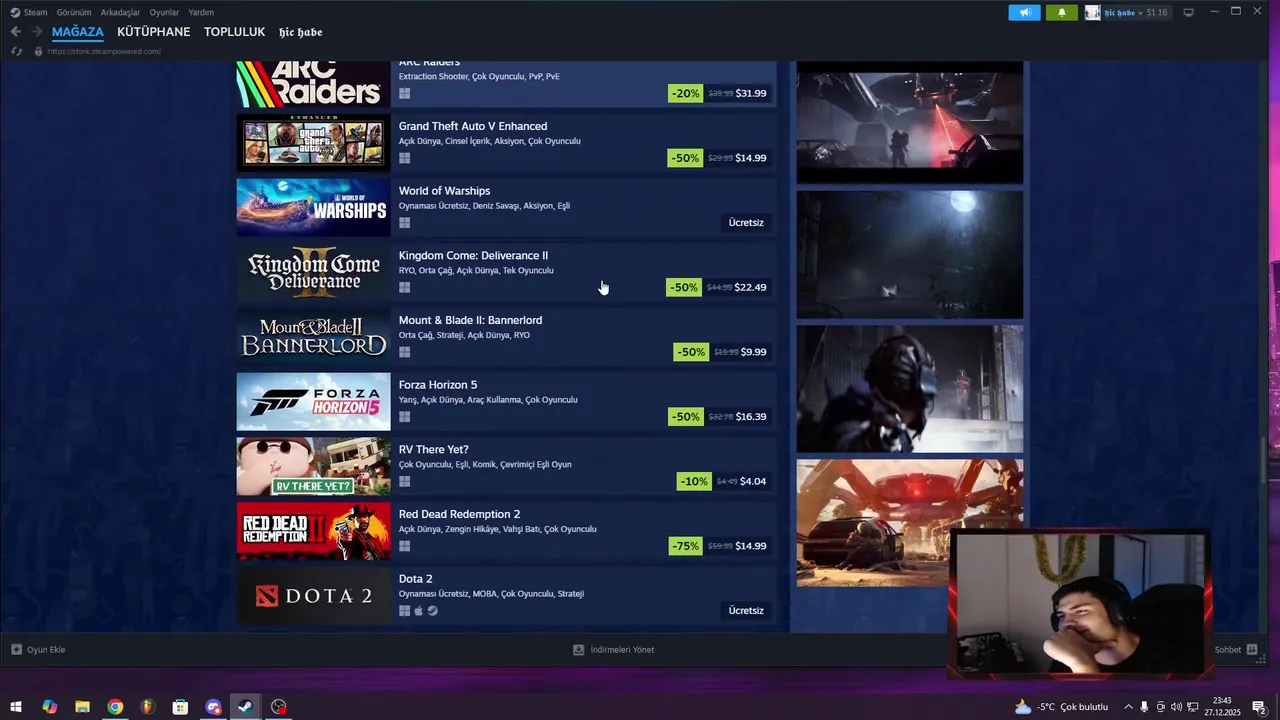Image resolution: width=1280 pixels, height=720 pixels.
Task: Open File Explorer from the taskbar
Action: pyautogui.click(x=82, y=707)
